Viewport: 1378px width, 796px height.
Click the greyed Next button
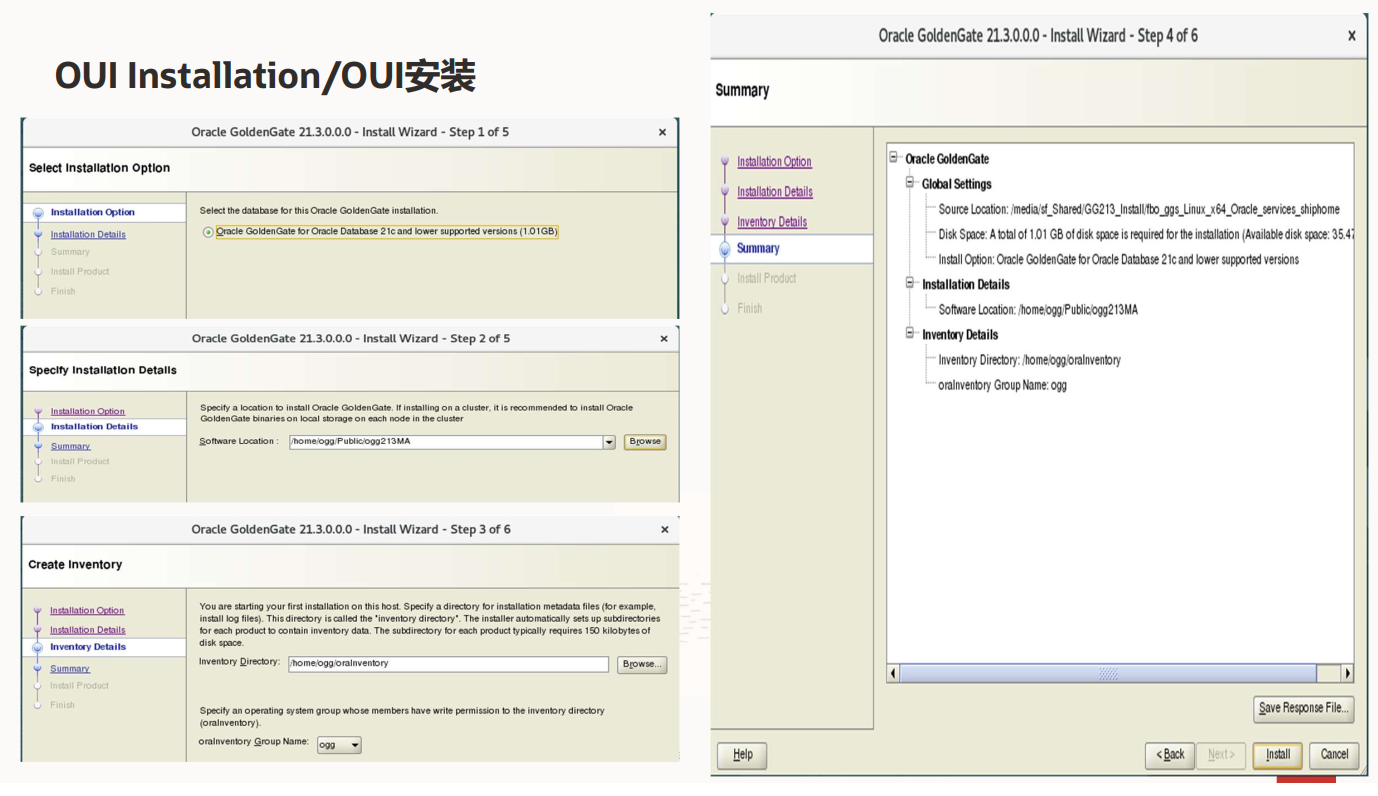[x=1221, y=755]
